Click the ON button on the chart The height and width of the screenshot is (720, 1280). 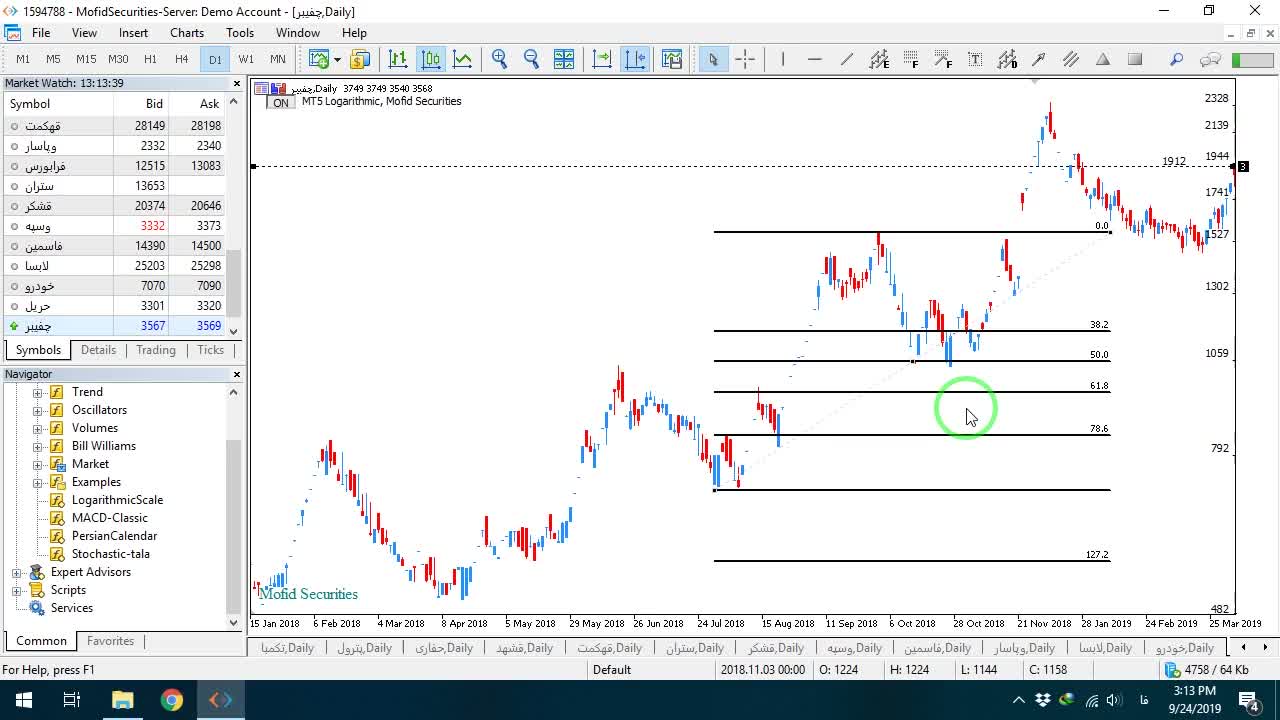pyautogui.click(x=281, y=102)
